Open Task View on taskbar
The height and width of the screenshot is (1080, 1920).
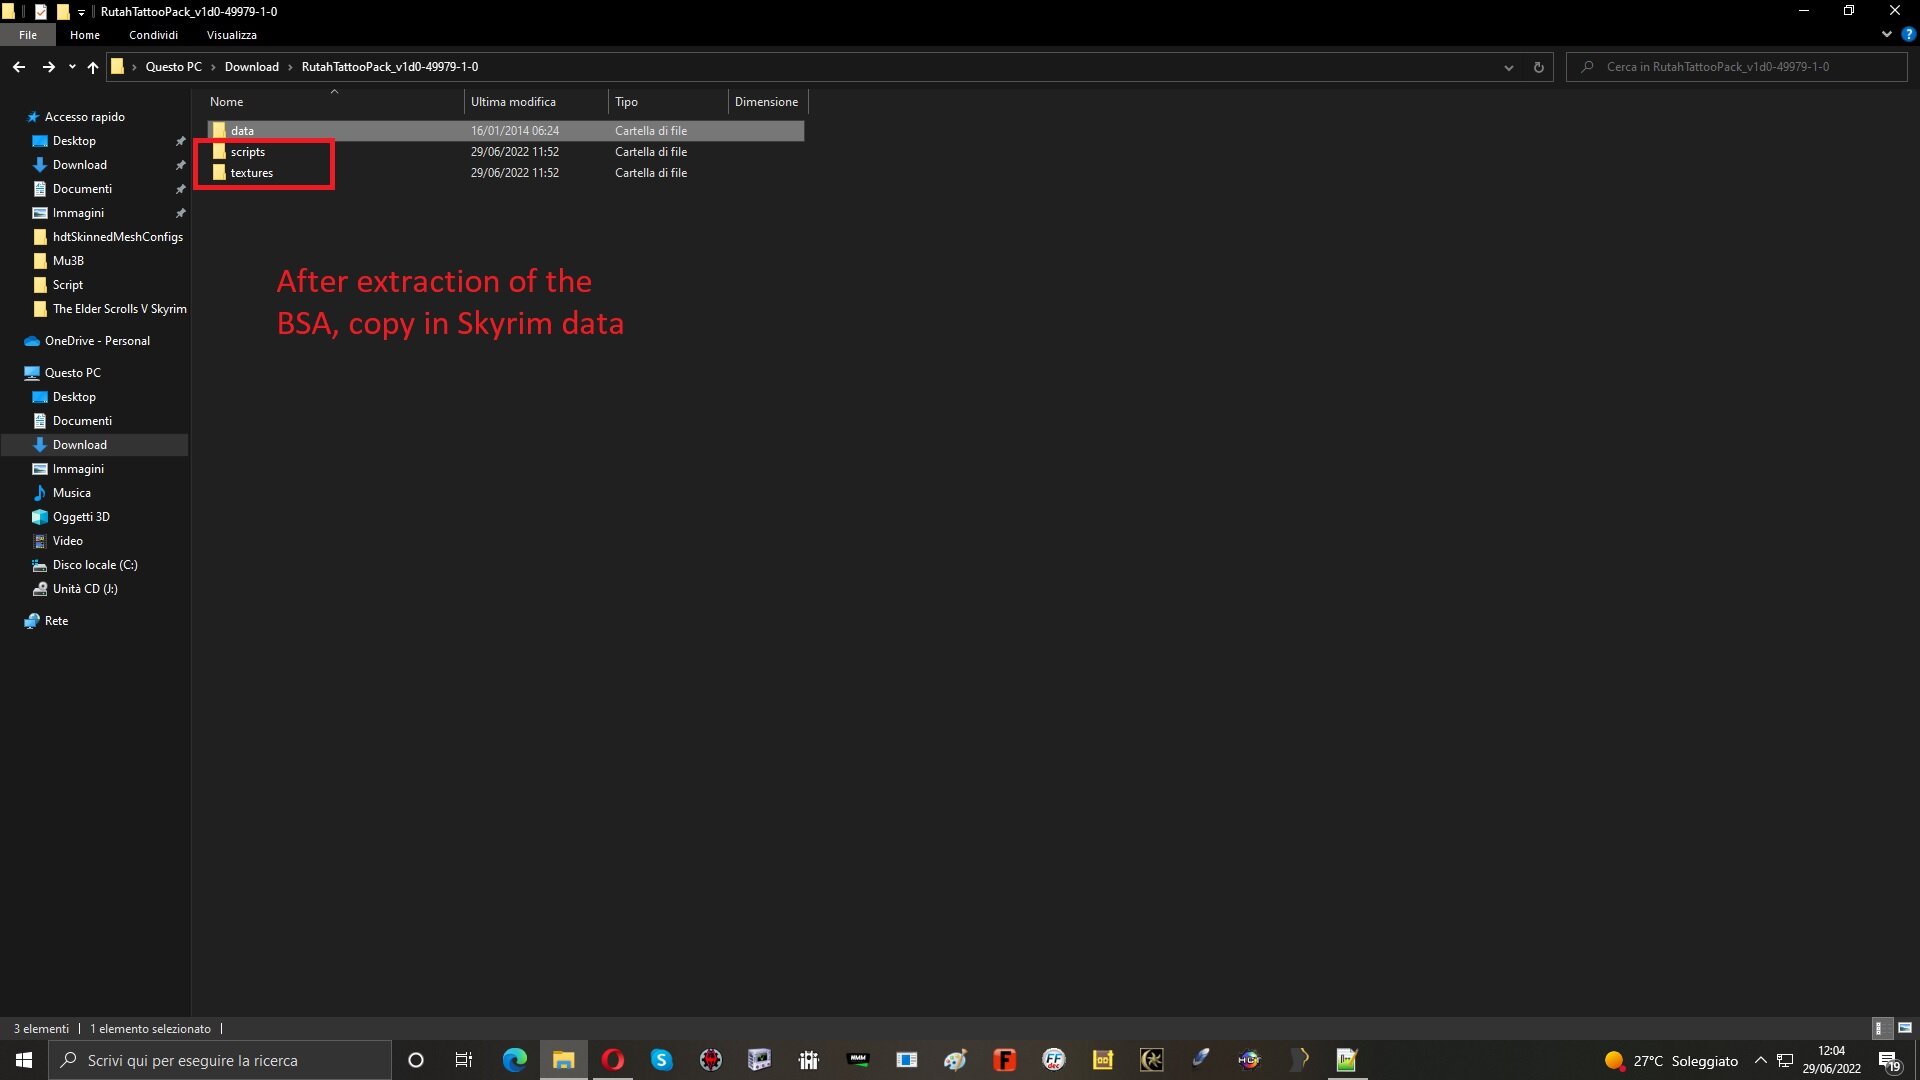(x=464, y=1060)
